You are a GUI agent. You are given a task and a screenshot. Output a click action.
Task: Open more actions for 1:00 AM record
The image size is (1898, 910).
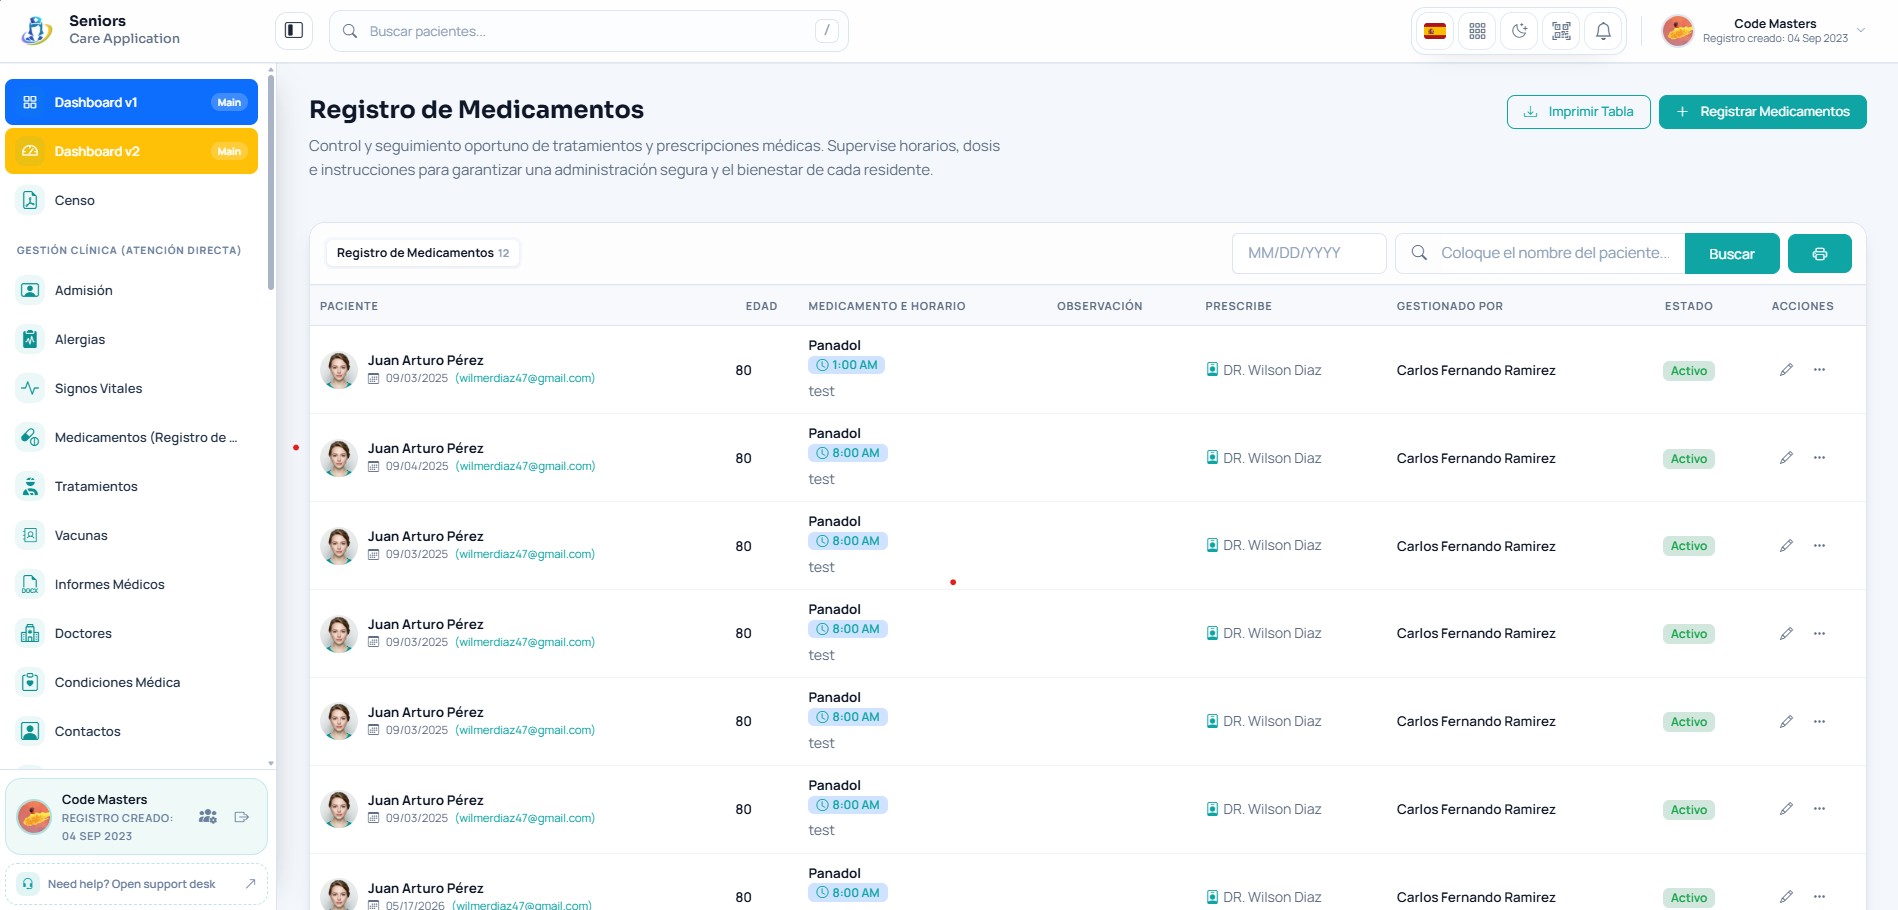pyautogui.click(x=1819, y=370)
